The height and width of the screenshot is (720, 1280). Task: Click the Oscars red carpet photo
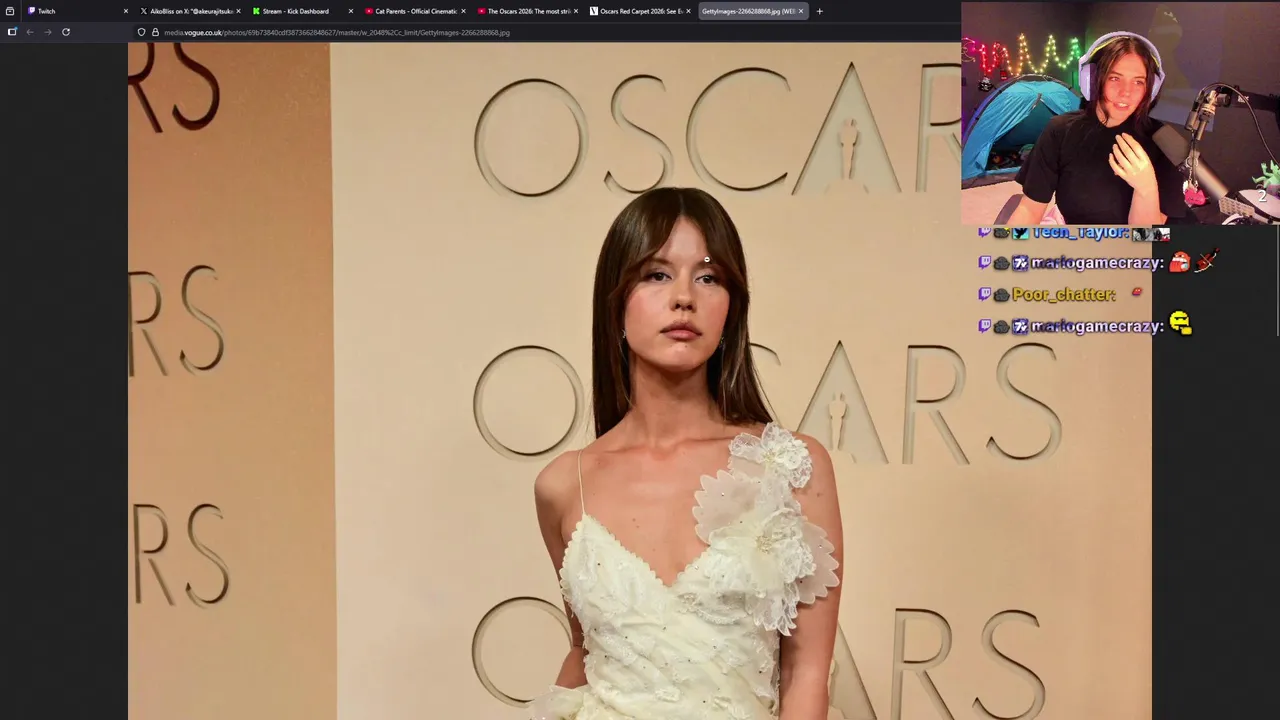point(640,381)
